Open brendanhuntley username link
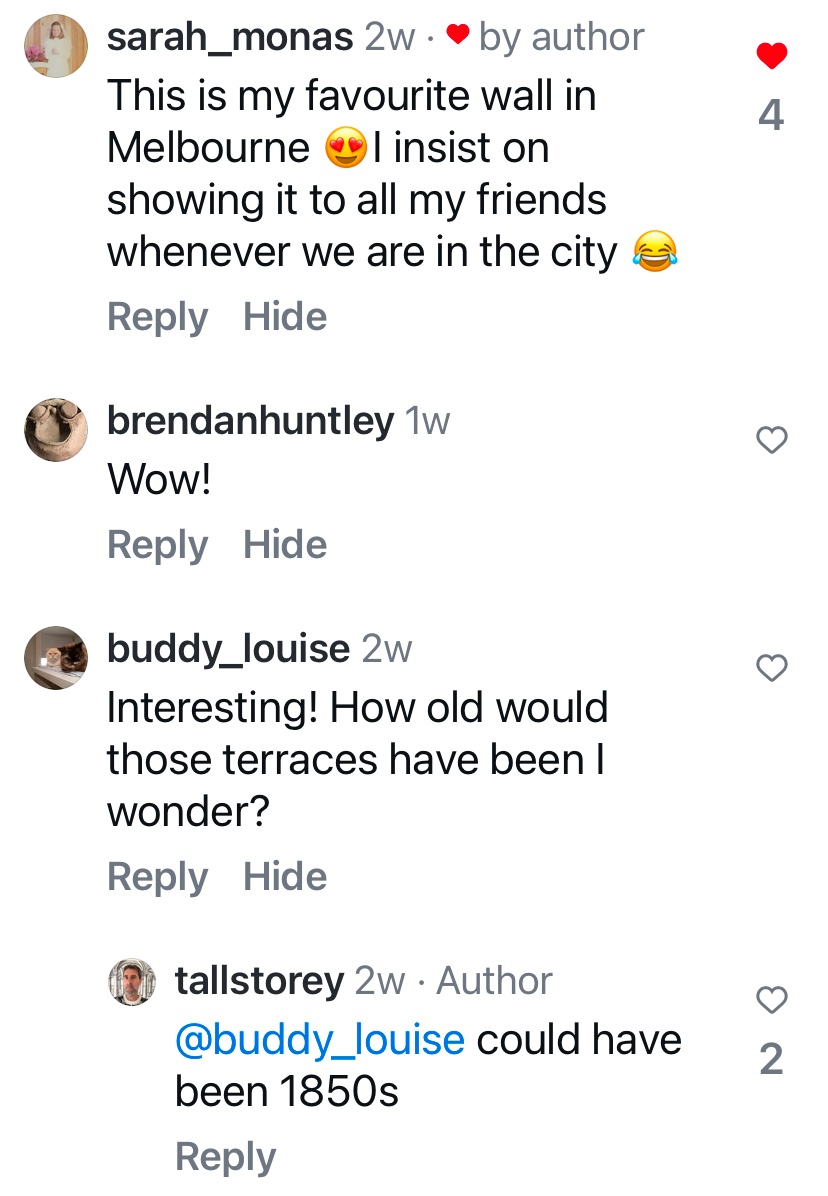Screen dimensions: 828x1196 tap(250, 421)
